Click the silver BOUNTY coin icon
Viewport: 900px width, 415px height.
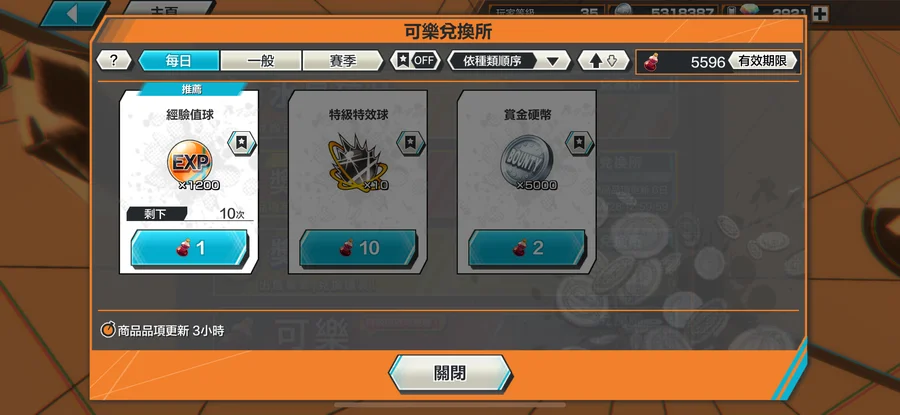(522, 158)
